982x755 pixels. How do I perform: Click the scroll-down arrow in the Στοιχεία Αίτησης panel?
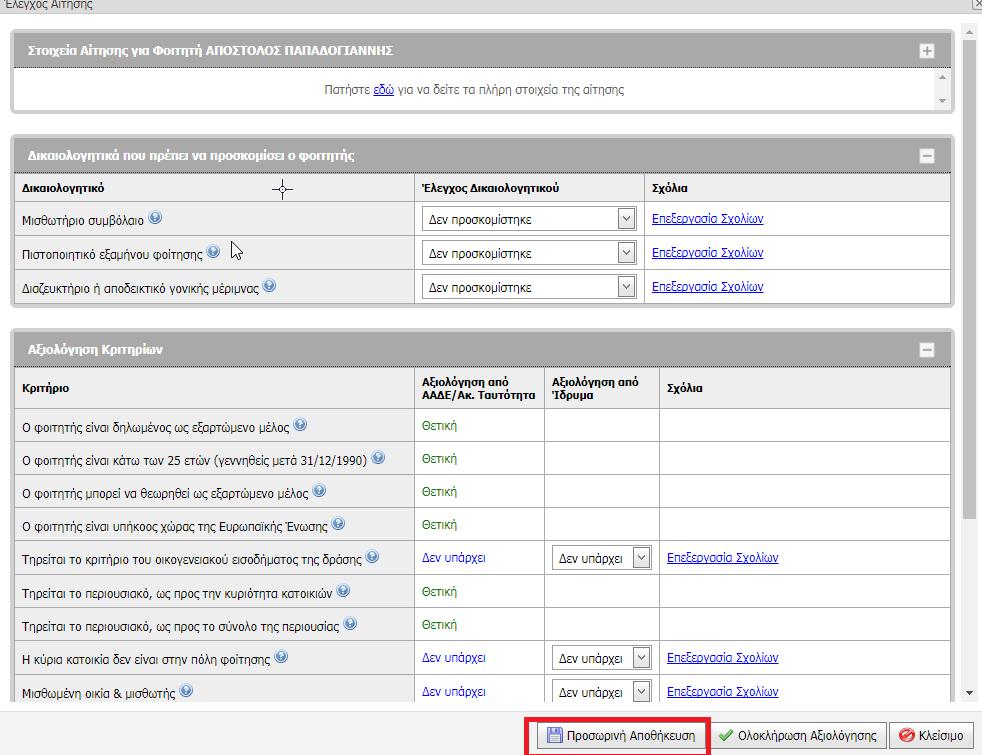point(943,101)
